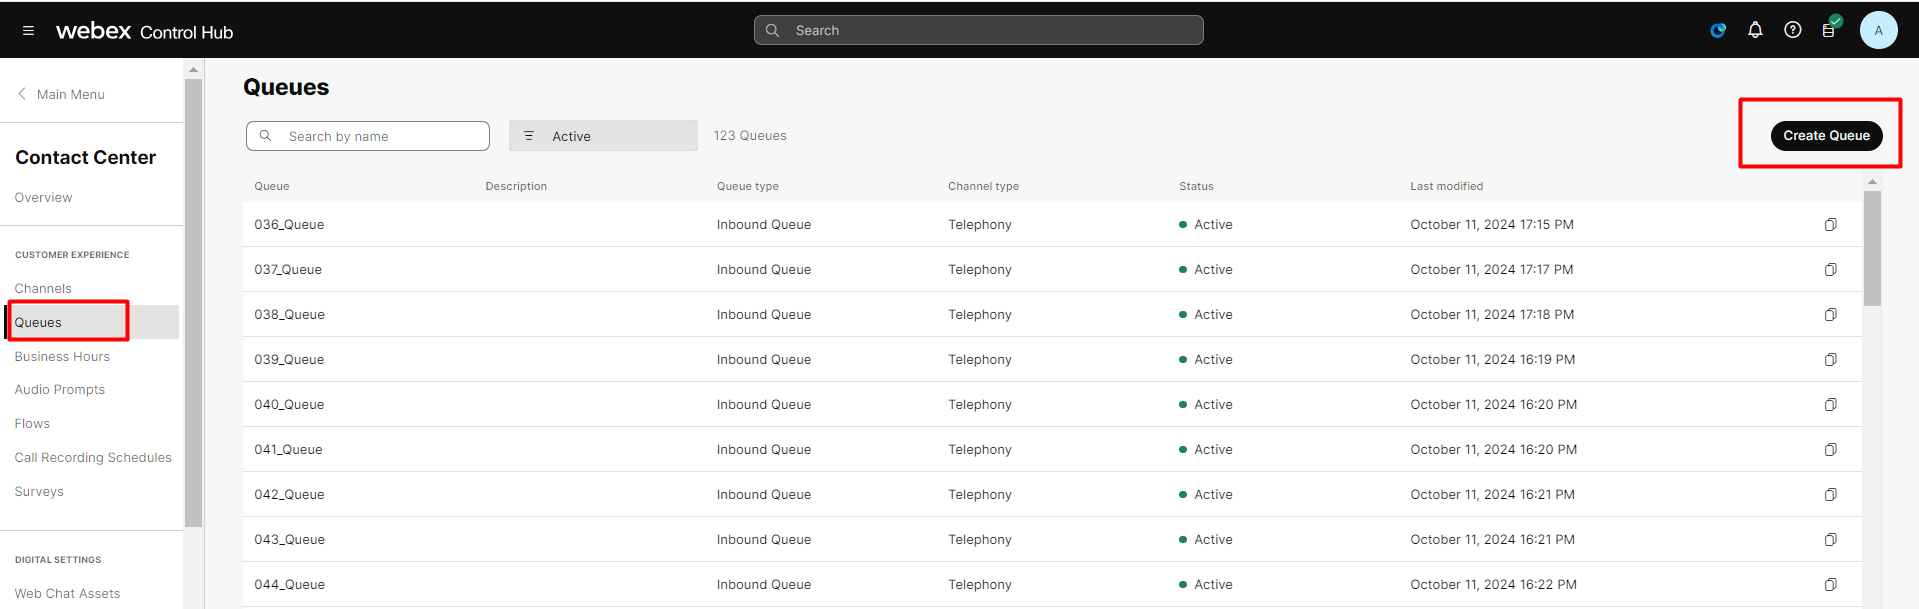The height and width of the screenshot is (609, 1919).
Task: Open the task list icon in header
Action: coord(1830,28)
